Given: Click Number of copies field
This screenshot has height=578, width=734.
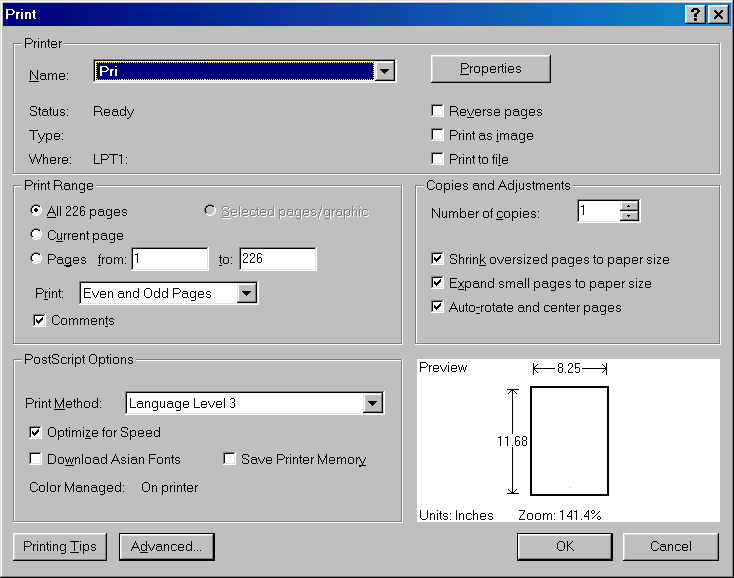Looking at the screenshot, I should (599, 211).
